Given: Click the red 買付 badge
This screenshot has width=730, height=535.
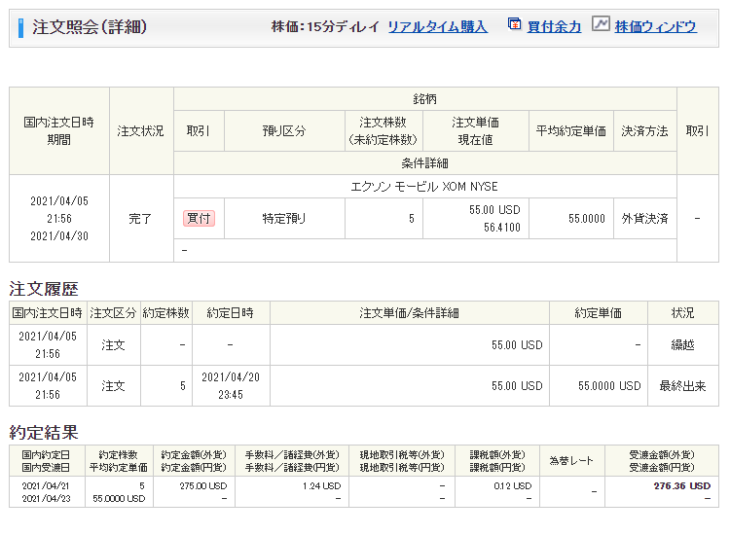Looking at the screenshot, I should (x=198, y=217).
